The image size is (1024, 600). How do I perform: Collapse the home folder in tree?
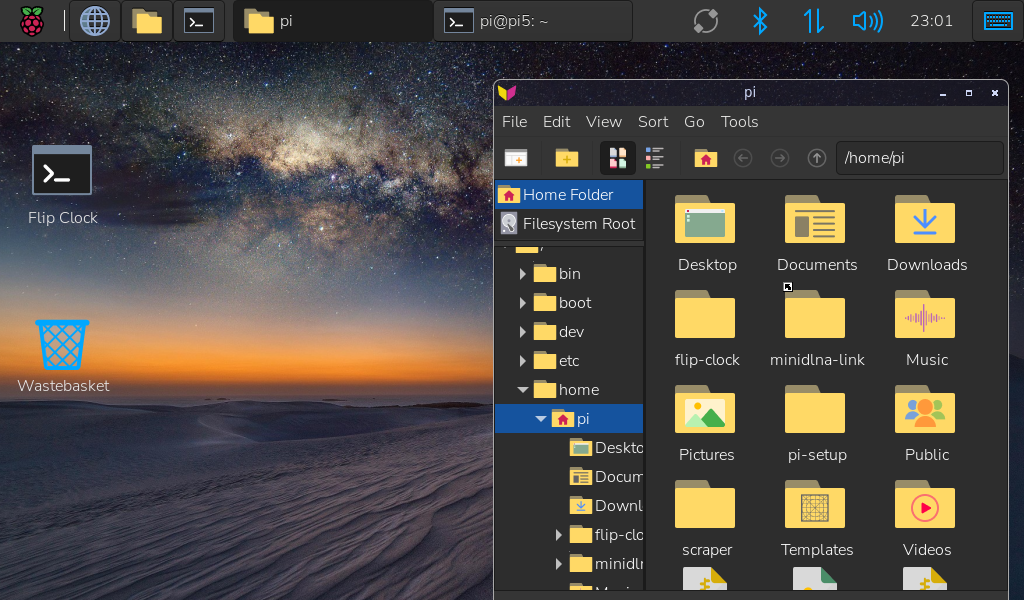522,390
